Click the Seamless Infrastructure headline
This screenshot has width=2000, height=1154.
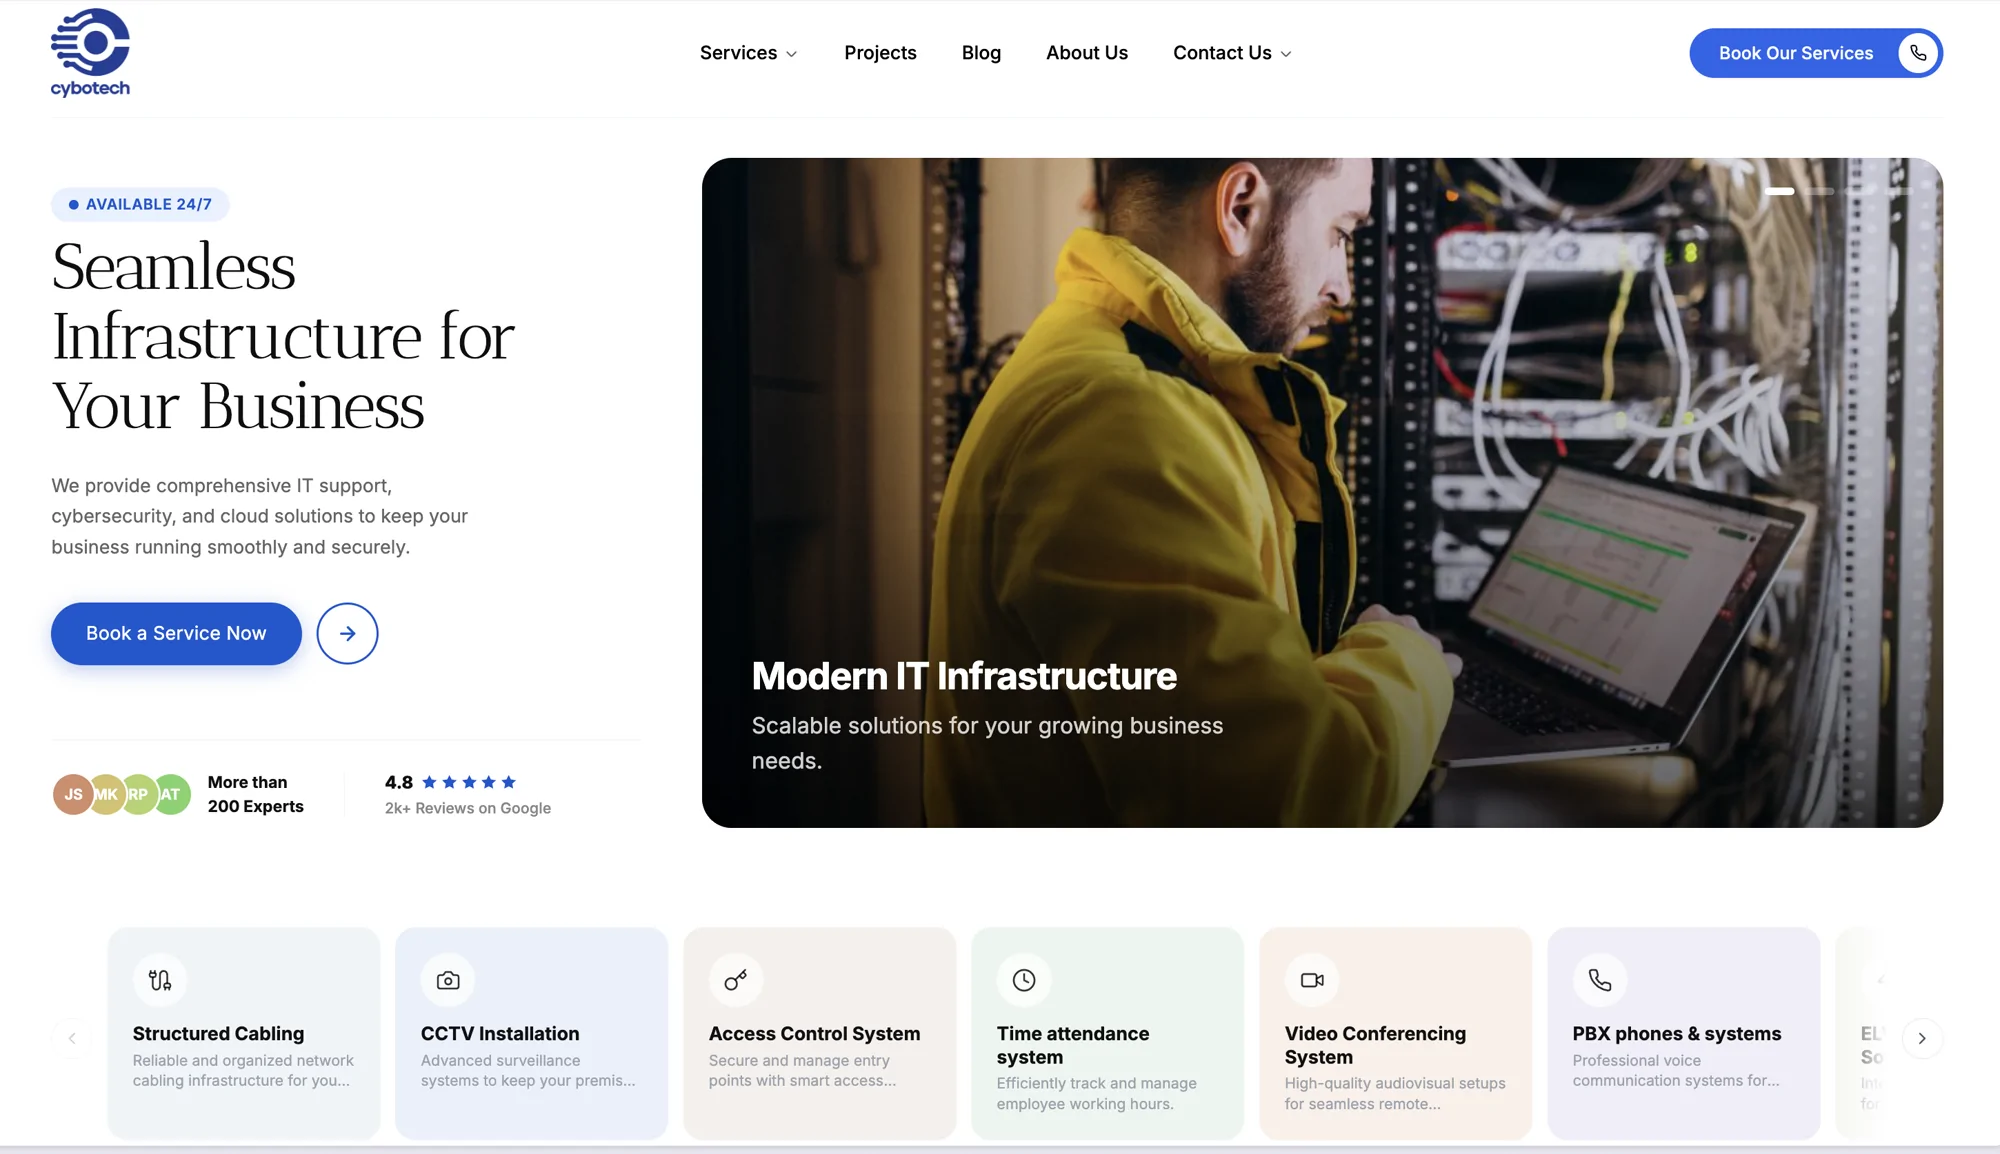click(283, 336)
